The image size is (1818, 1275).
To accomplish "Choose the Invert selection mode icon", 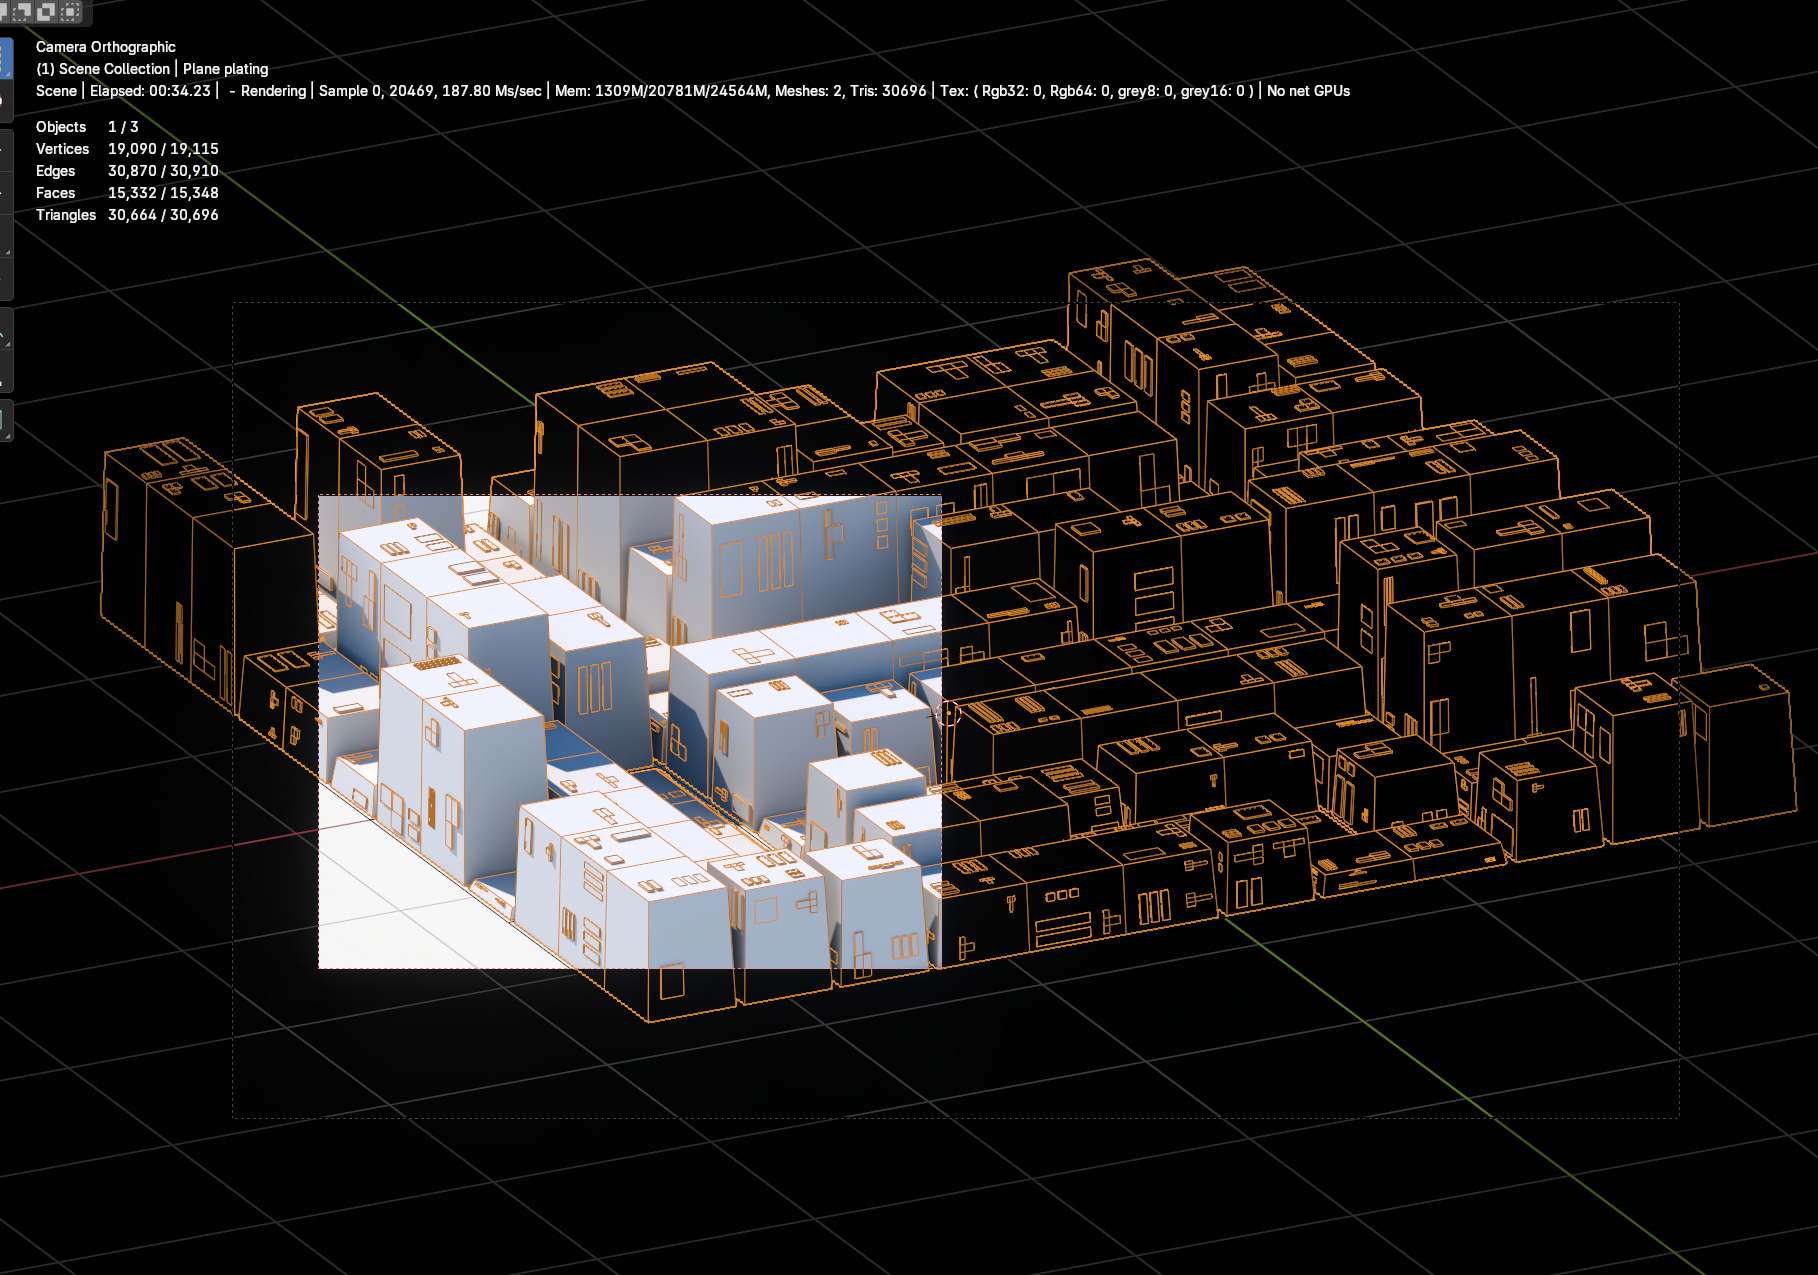I will point(46,11).
